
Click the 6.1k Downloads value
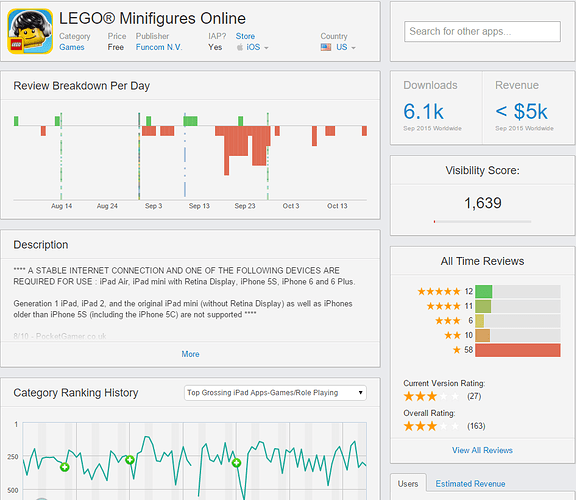pyautogui.click(x=423, y=112)
